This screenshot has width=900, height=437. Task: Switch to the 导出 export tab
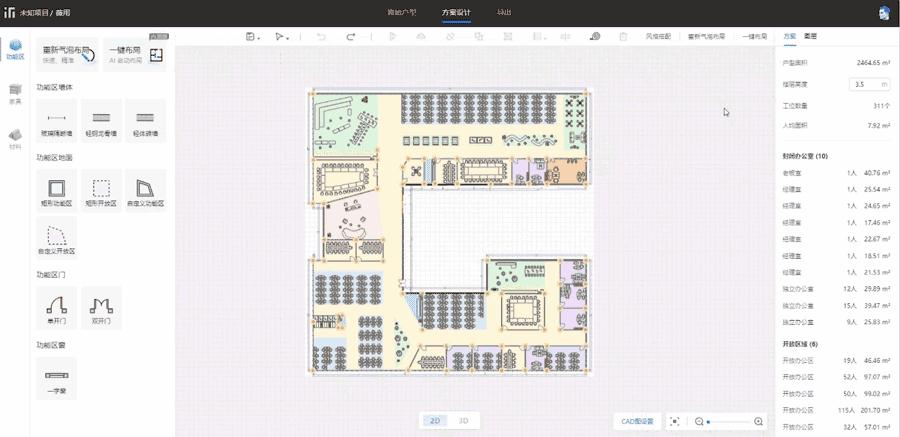tap(503, 12)
